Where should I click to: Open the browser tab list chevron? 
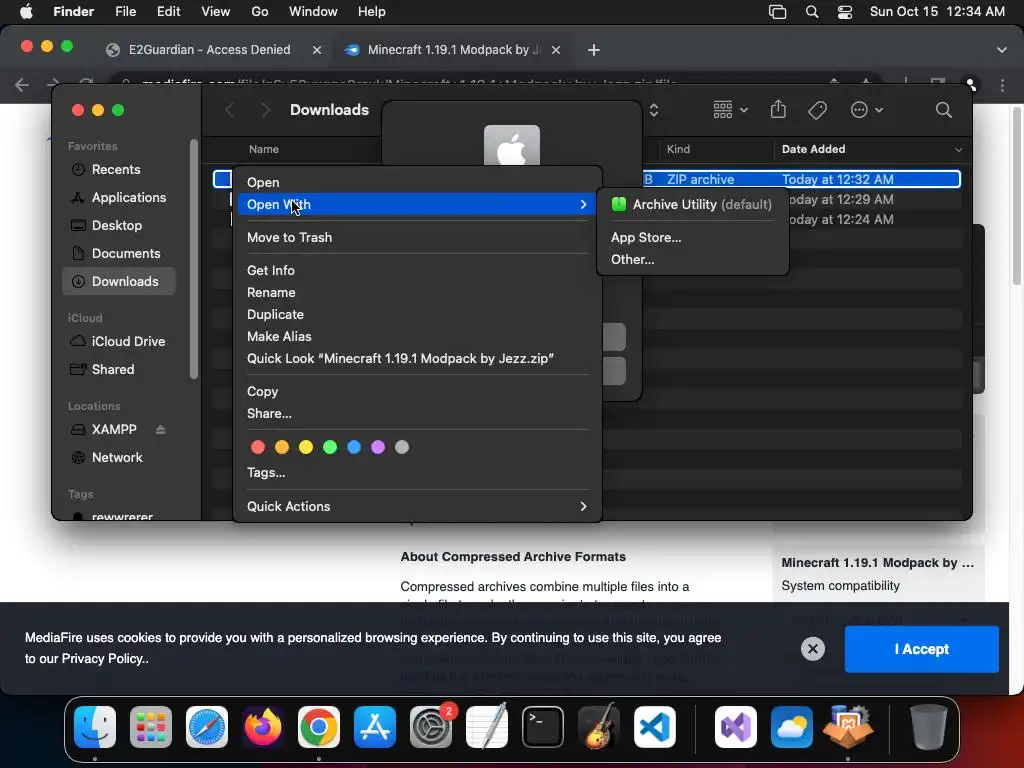[1002, 50]
